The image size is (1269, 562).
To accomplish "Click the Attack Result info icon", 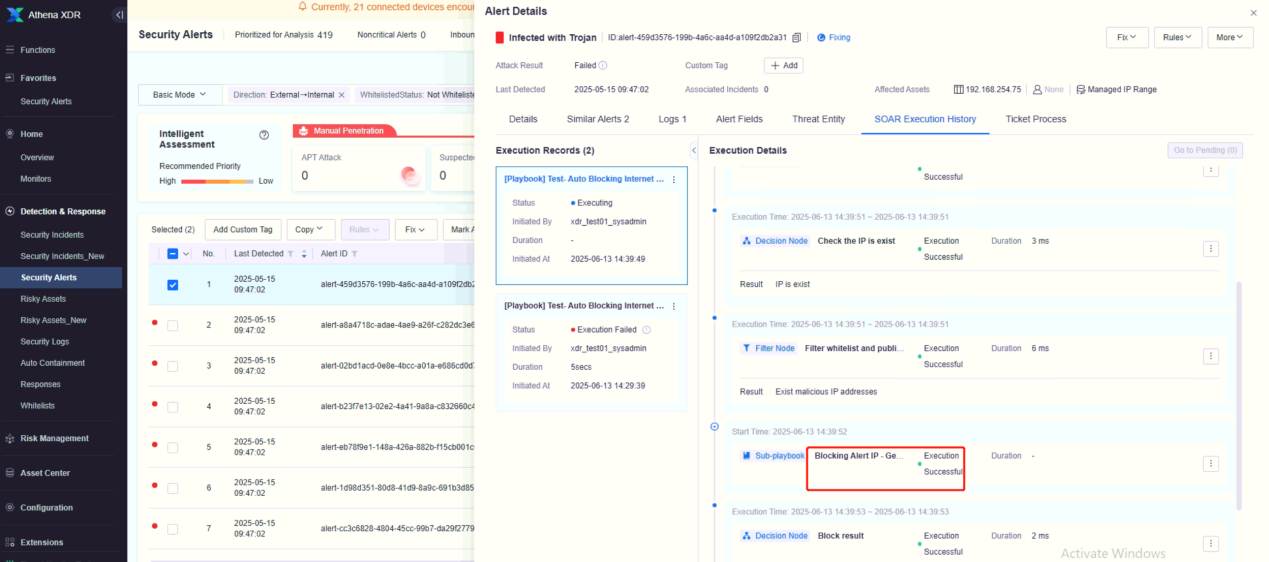I will point(605,65).
